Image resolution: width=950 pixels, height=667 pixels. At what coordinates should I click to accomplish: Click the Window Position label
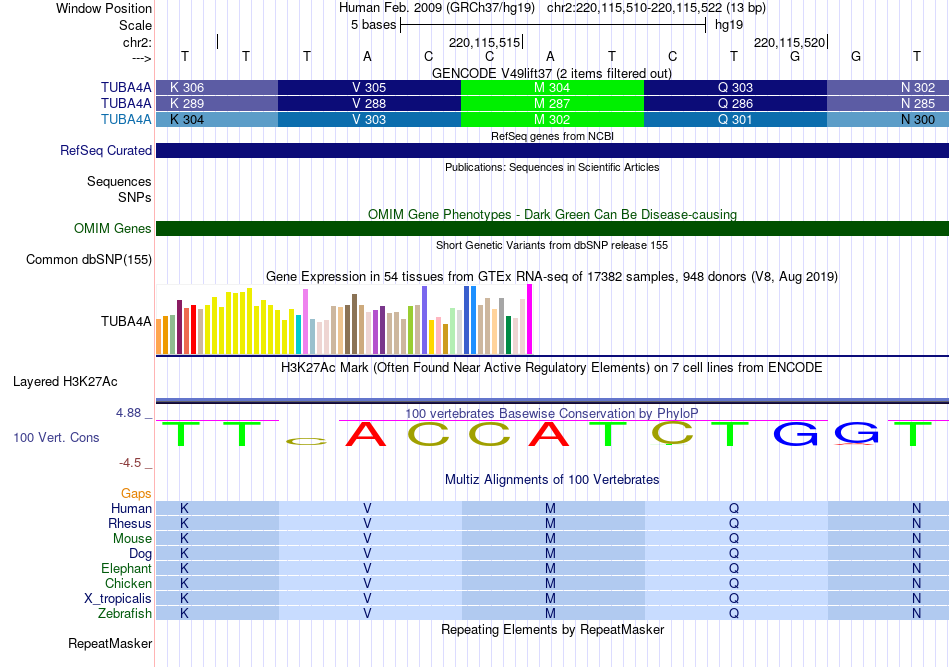104,8
